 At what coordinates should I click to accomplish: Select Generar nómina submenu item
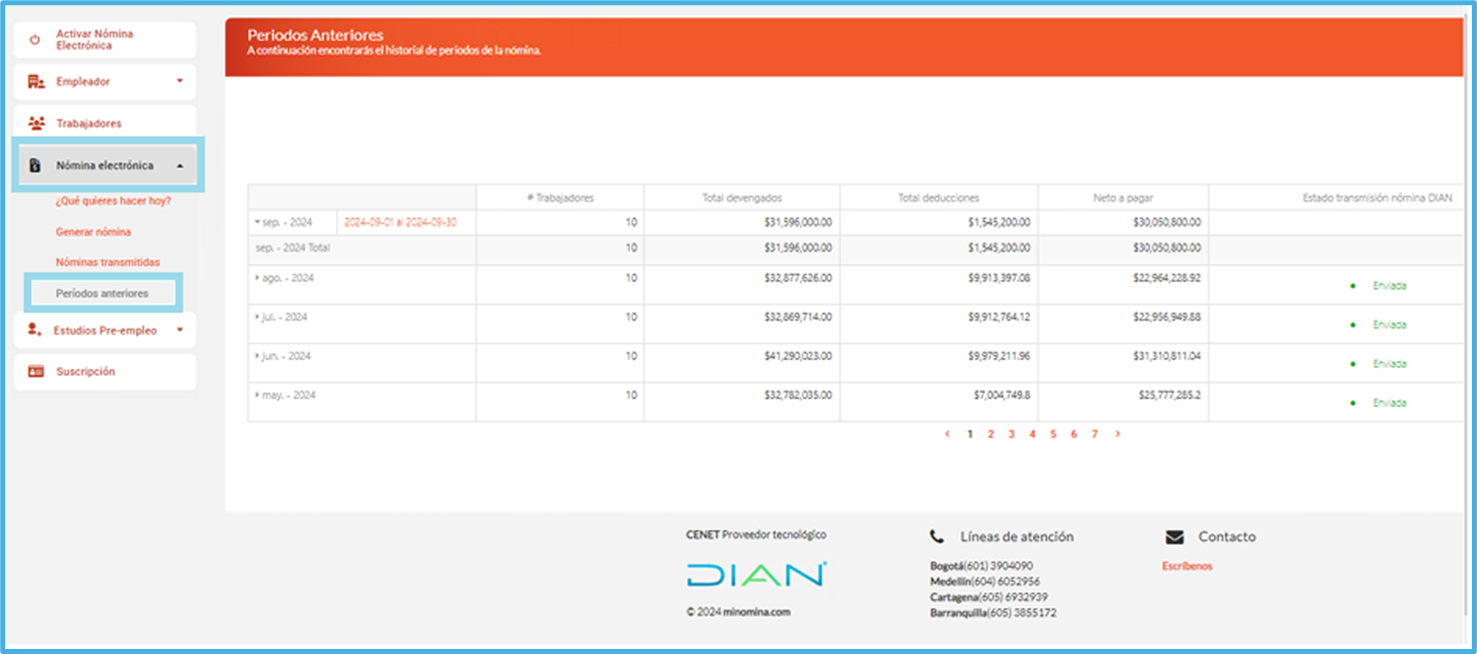pyautogui.click(x=93, y=232)
